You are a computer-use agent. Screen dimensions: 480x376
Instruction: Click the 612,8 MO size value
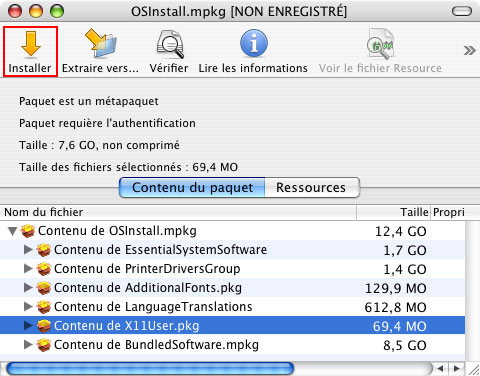[x=395, y=307]
